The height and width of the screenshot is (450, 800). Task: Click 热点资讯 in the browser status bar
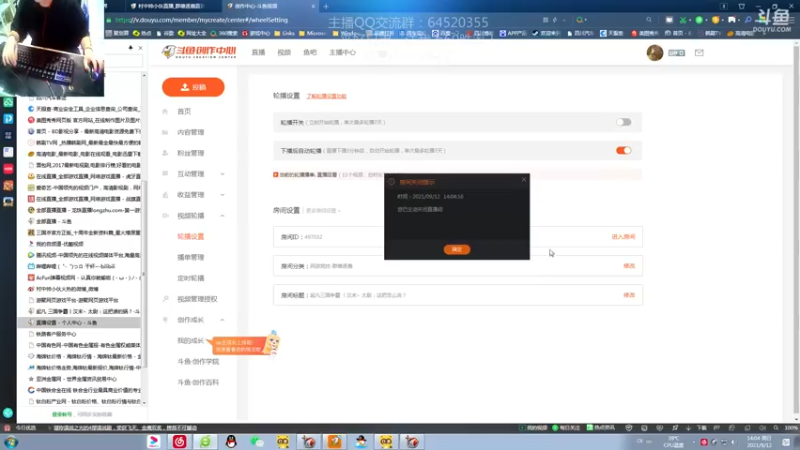coord(601,428)
